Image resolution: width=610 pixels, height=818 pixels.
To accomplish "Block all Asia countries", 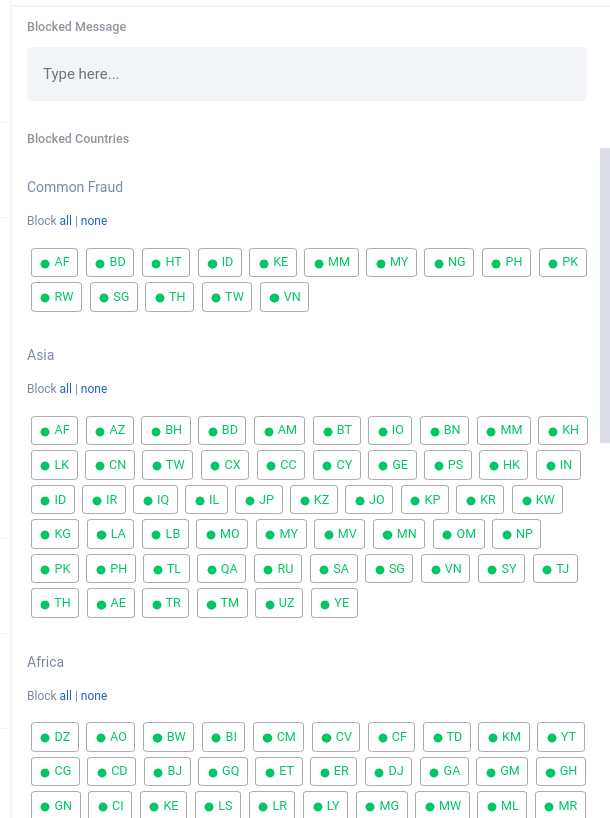I will point(66,389).
